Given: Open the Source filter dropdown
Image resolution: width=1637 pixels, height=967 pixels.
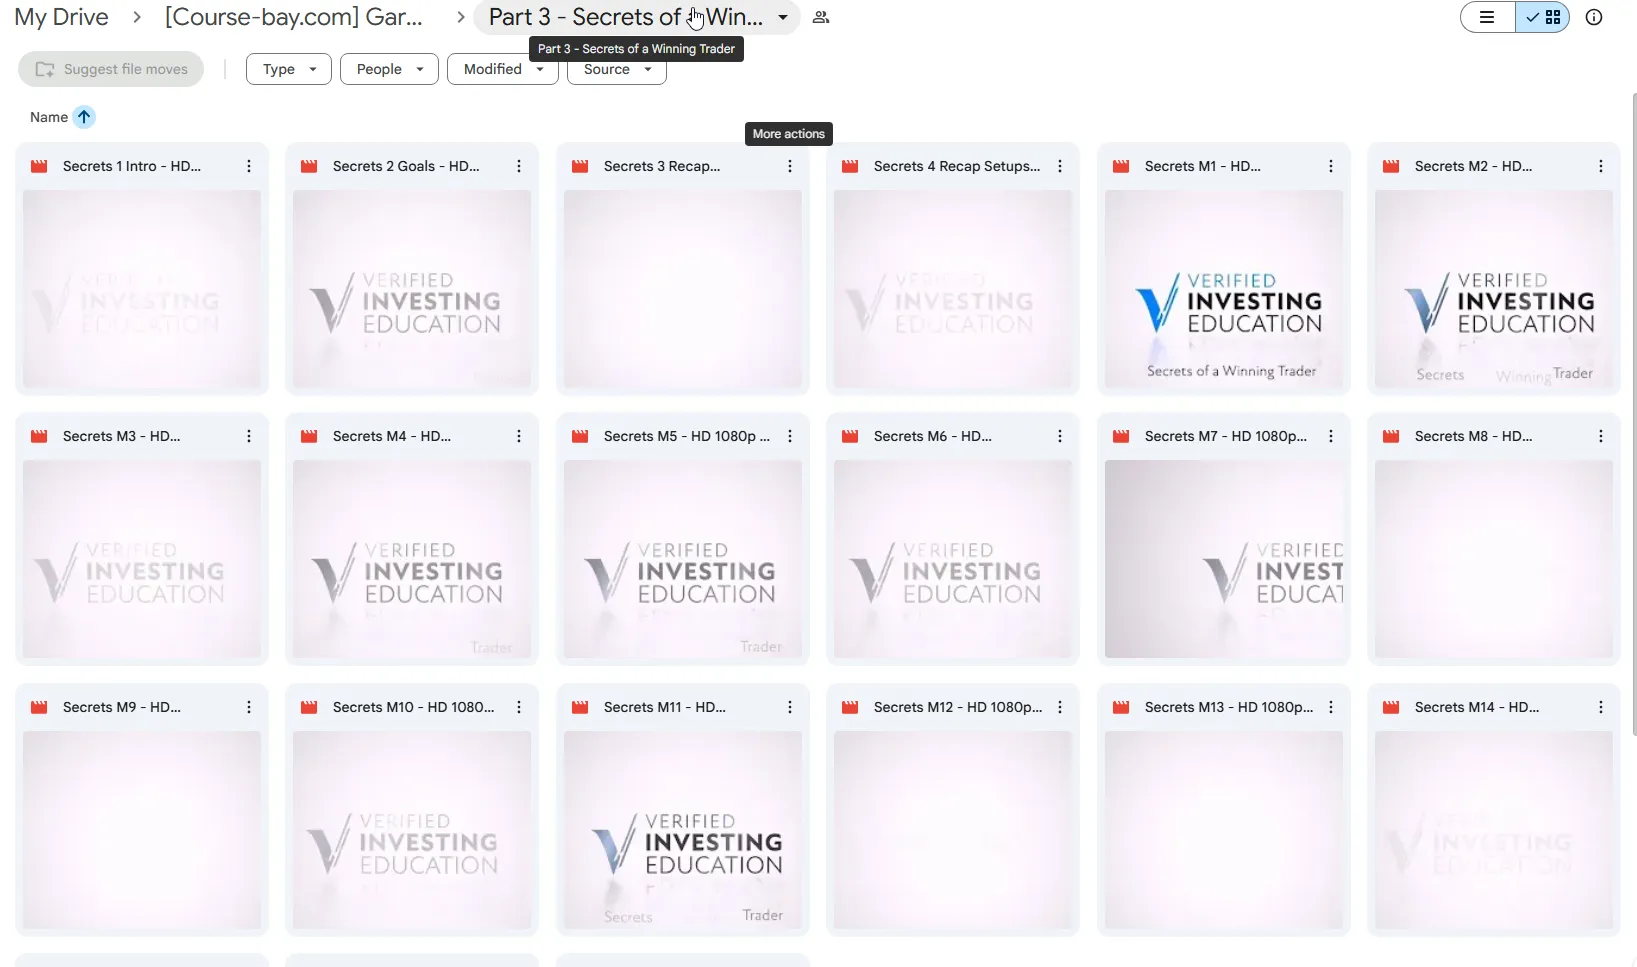Looking at the screenshot, I should pyautogui.click(x=616, y=69).
